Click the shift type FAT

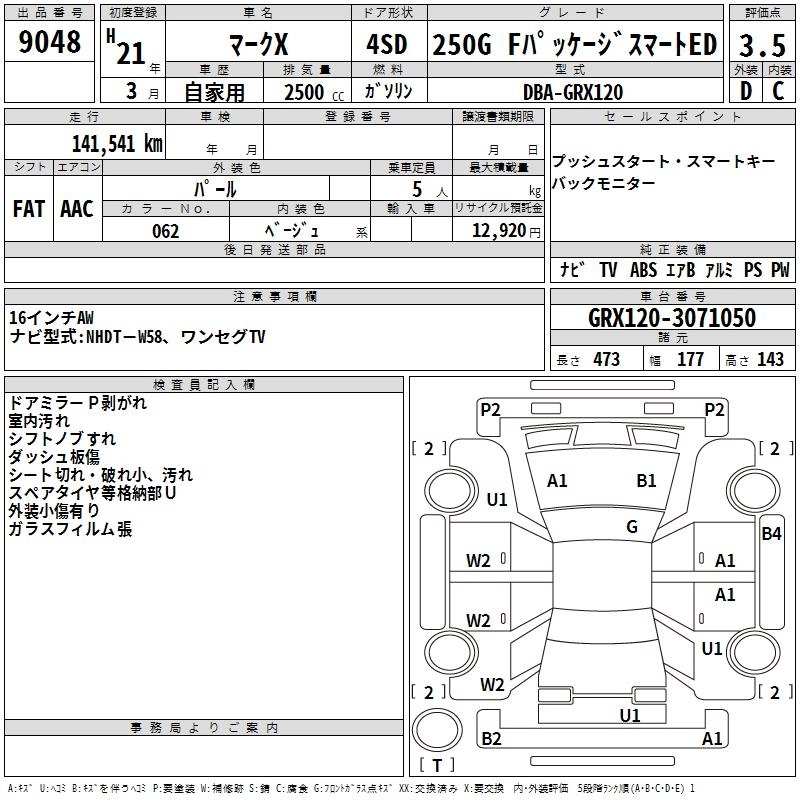click(29, 209)
